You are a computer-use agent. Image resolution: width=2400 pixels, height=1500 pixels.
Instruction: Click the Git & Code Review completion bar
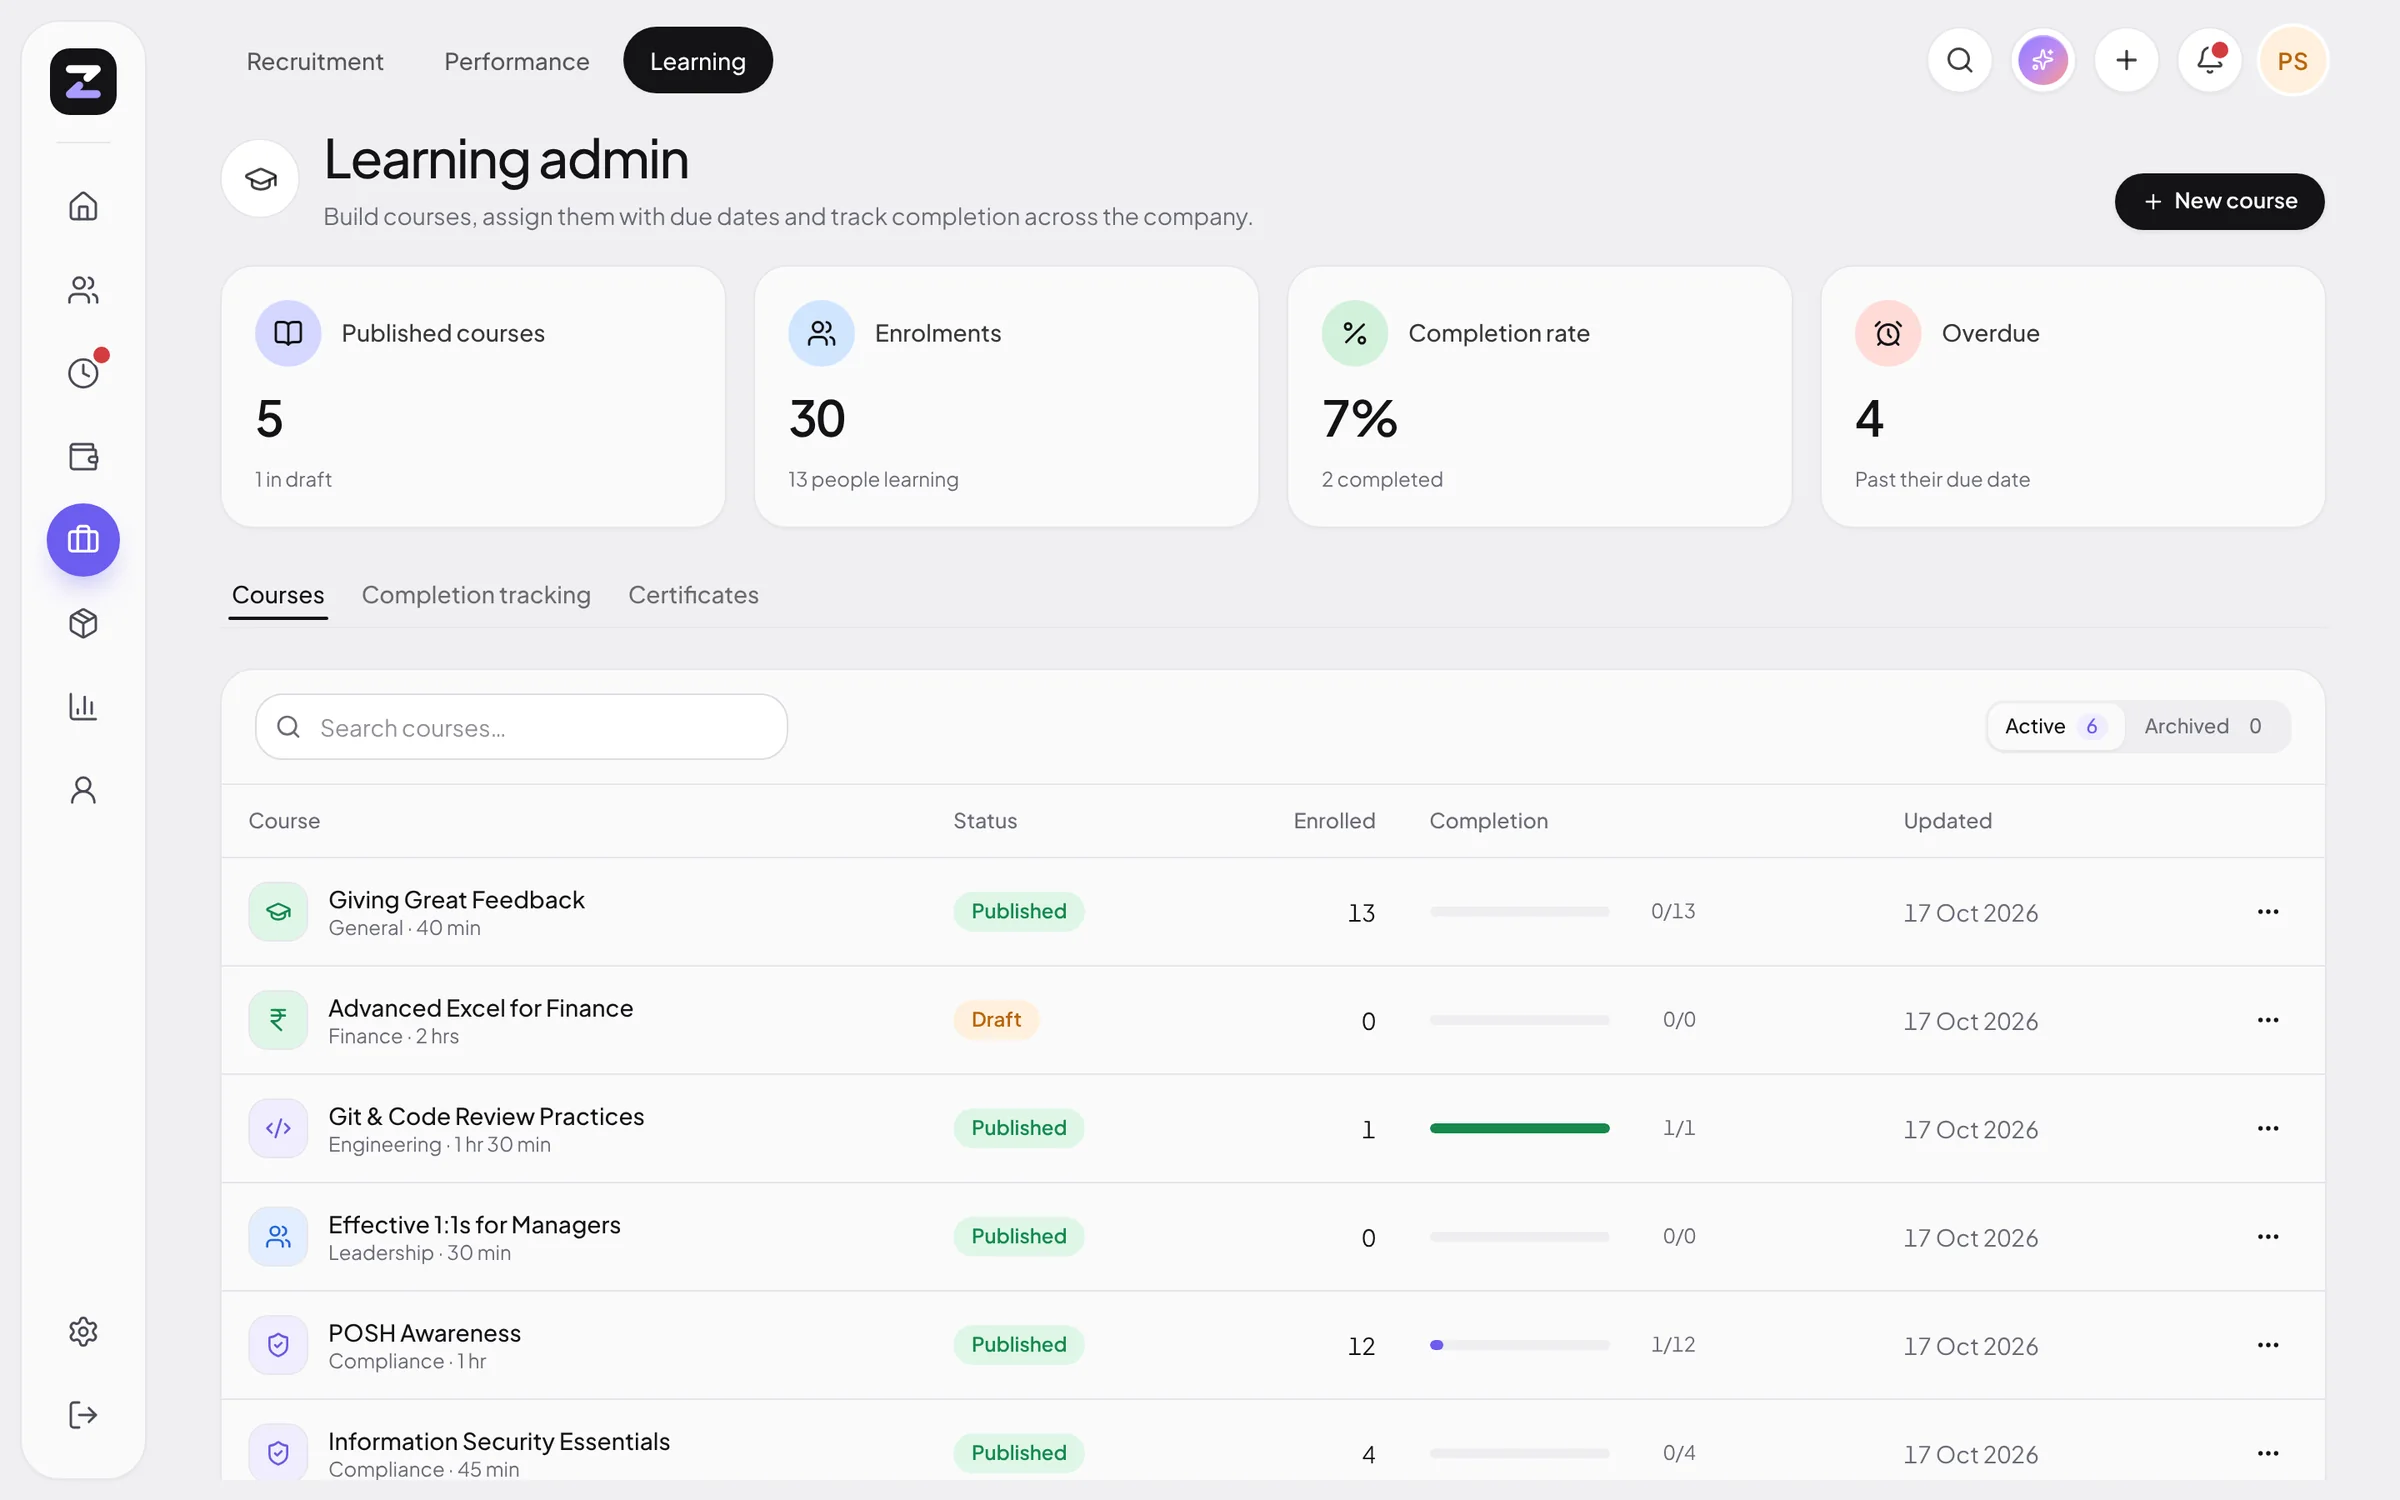point(1519,1128)
